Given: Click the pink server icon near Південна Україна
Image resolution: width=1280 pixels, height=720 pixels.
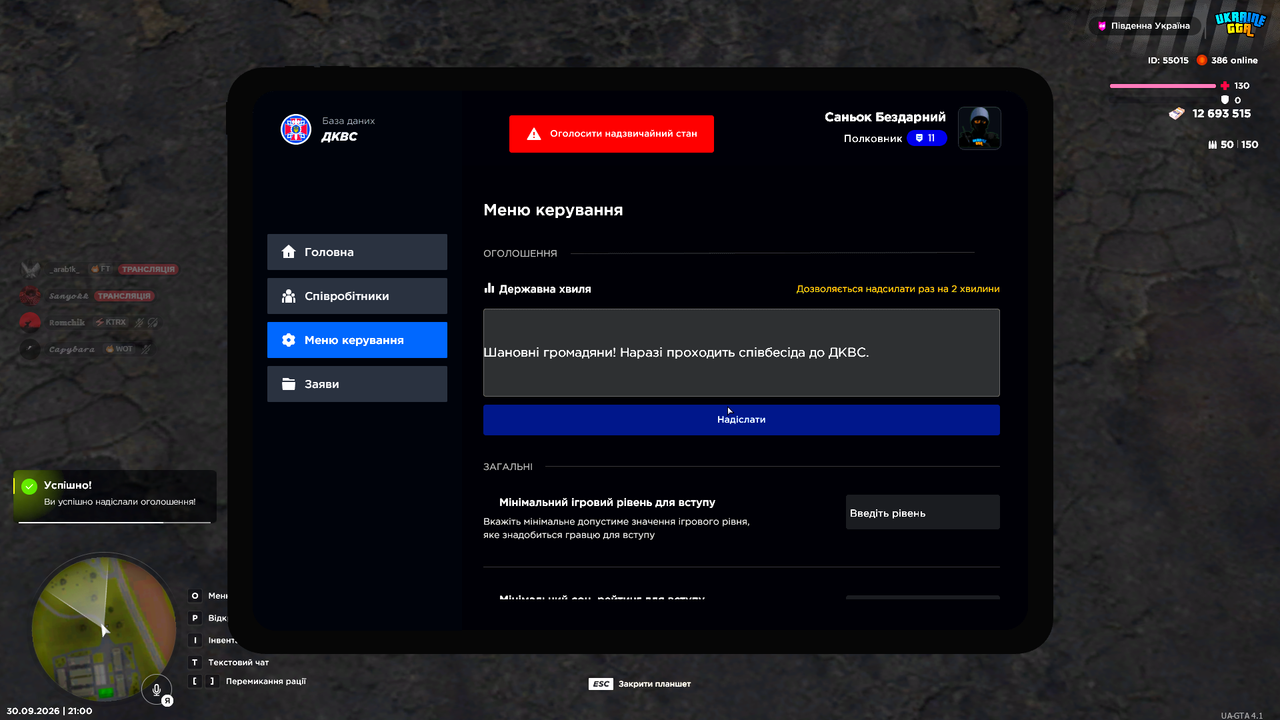Looking at the screenshot, I should 1102,26.
